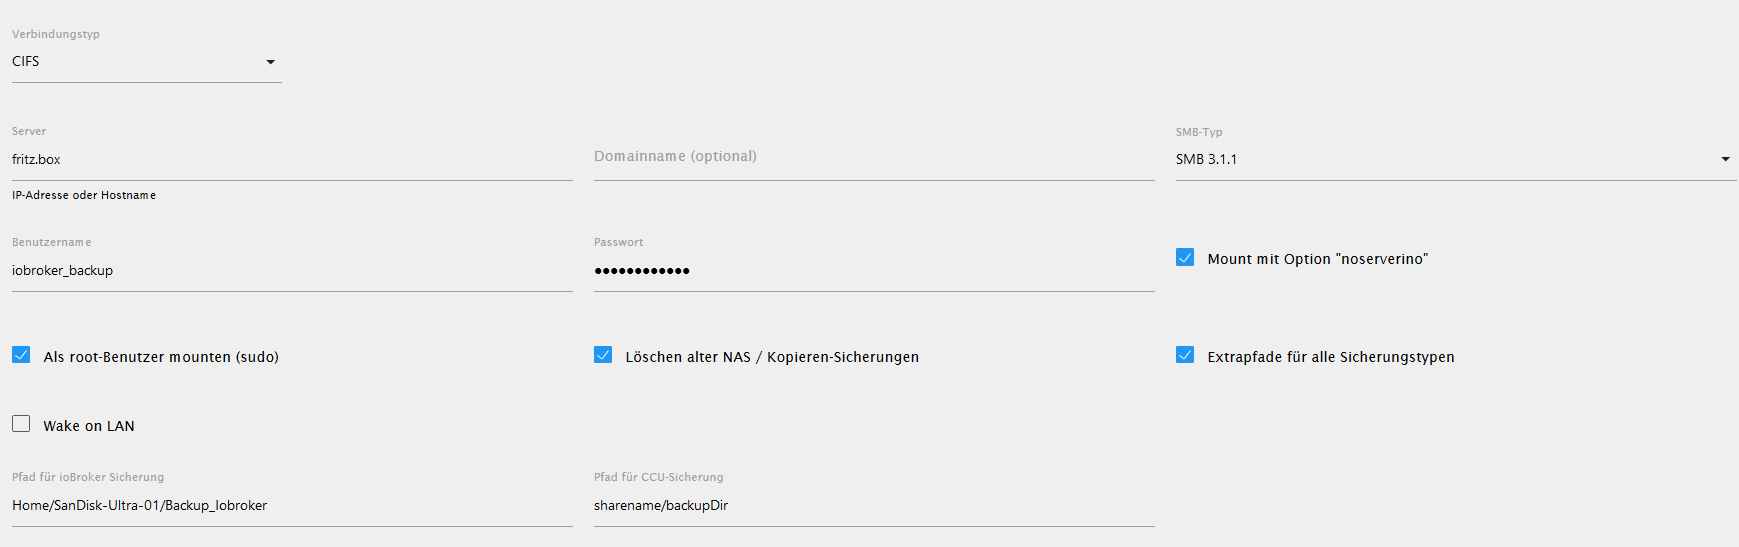The image size is (1739, 547).
Task: Disable the Als root-Benutzer mounten (sudo) checkbox
Action: point(21,355)
